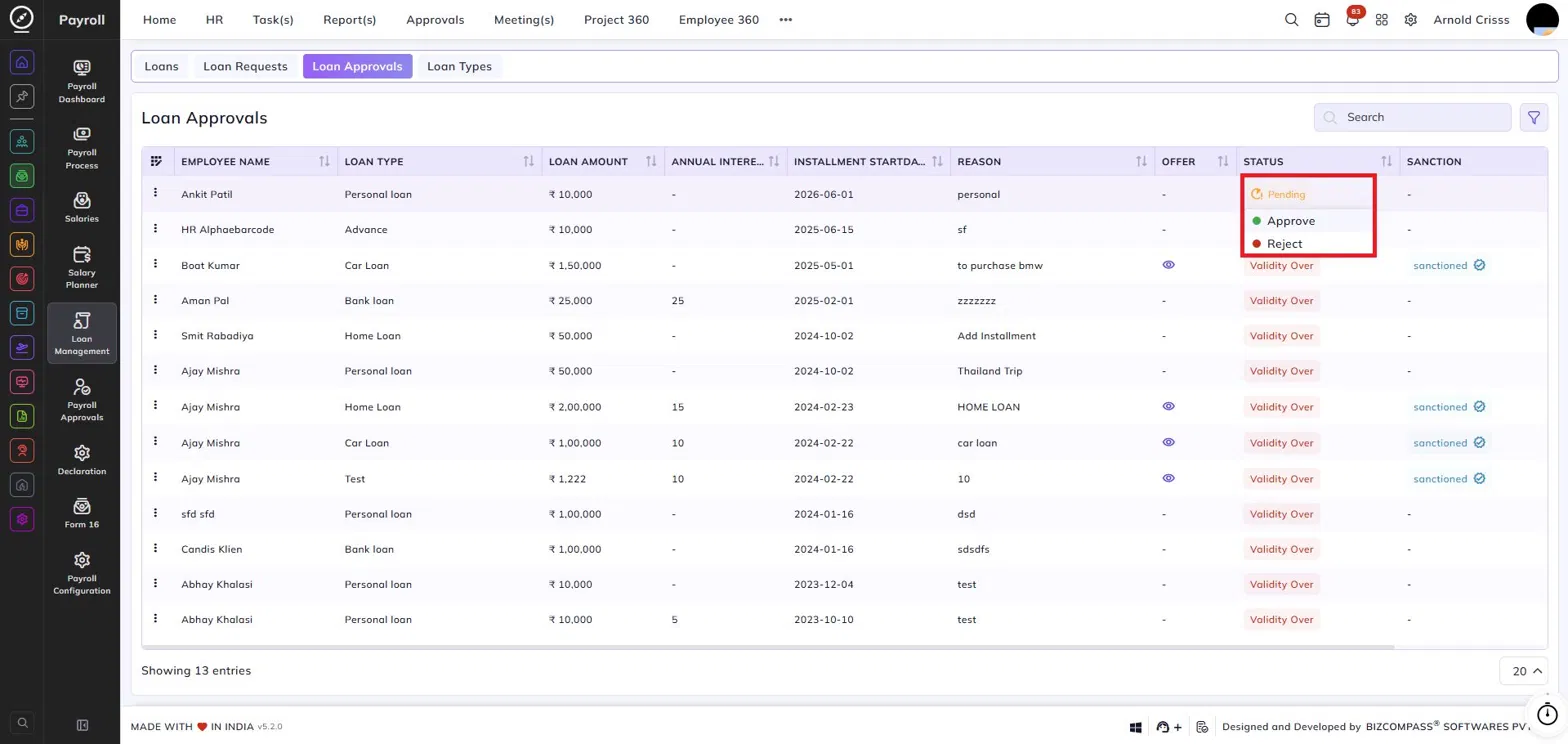Click the sanctioned badge for Boat Kumar
1568x744 pixels.
[x=1448, y=266]
